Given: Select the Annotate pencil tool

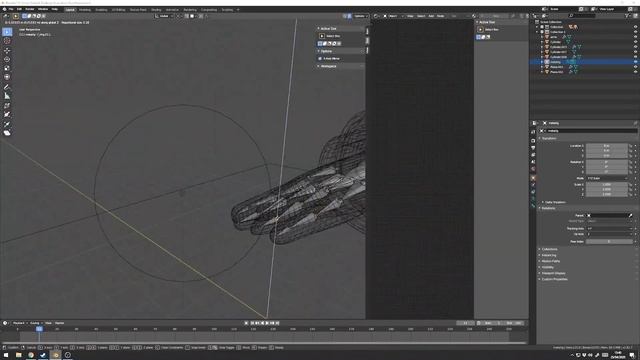Looking at the screenshot, I should pyautogui.click(x=7, y=87).
